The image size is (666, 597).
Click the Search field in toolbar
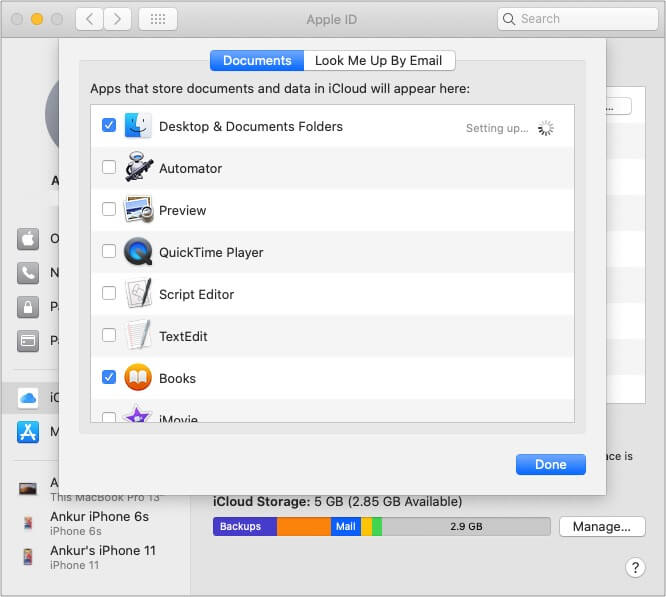point(577,19)
